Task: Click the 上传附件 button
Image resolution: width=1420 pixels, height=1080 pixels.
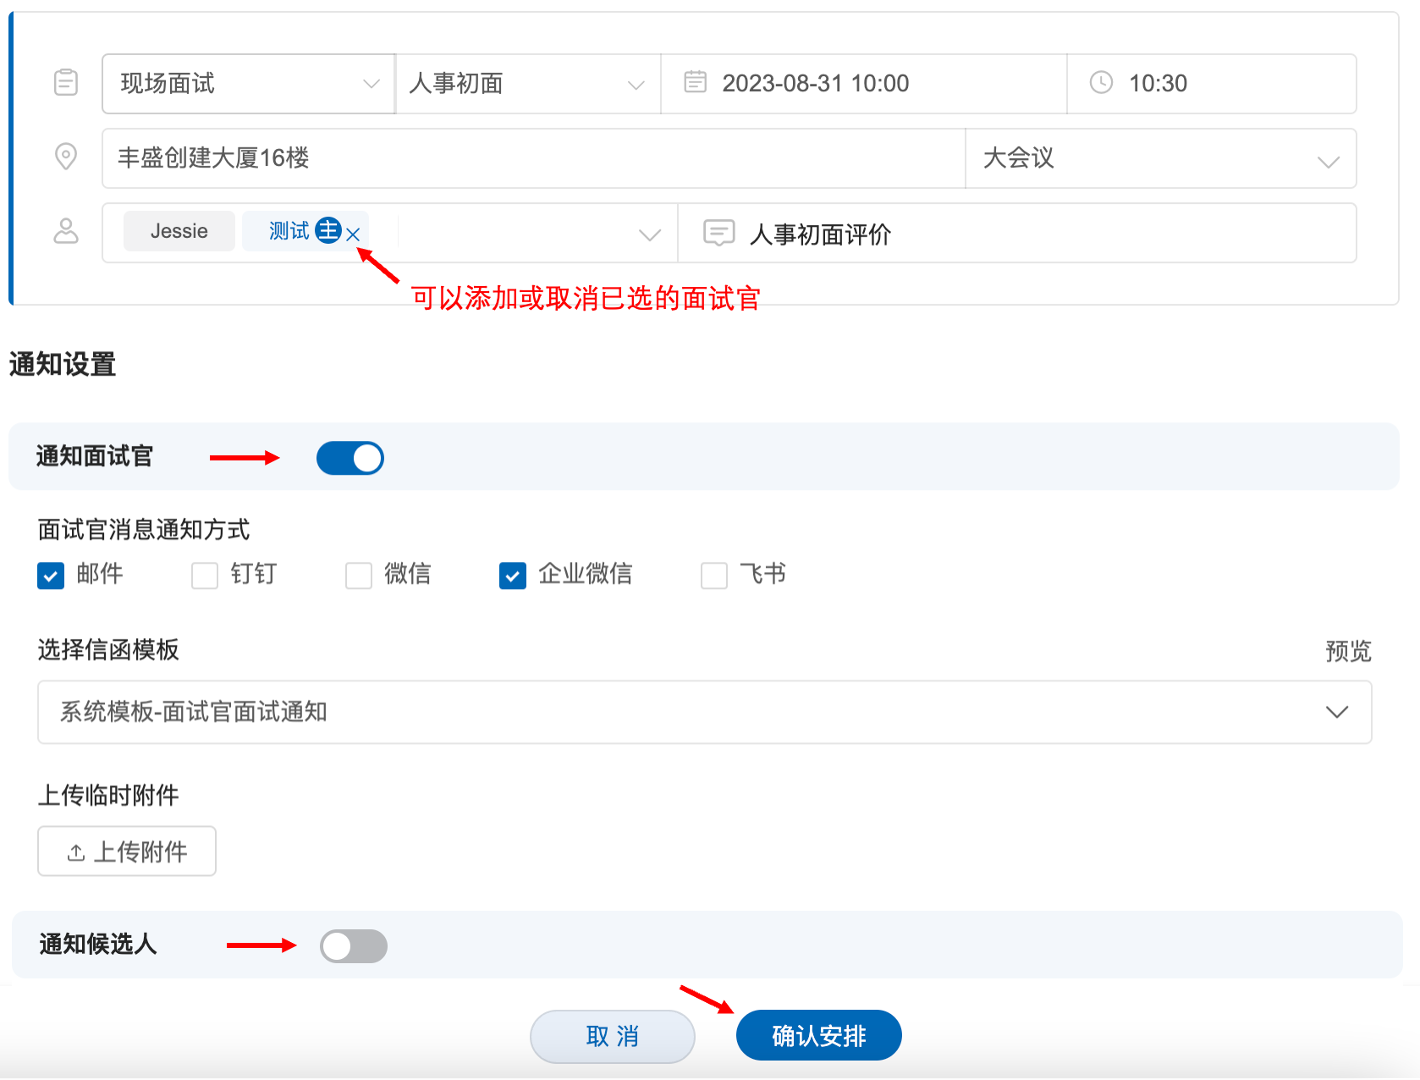Action: [x=127, y=851]
